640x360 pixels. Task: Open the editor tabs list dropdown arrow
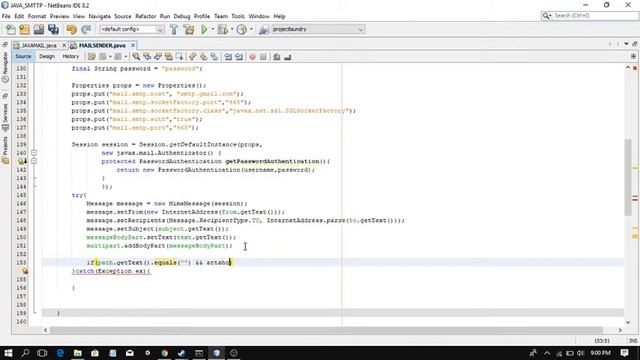click(626, 44)
